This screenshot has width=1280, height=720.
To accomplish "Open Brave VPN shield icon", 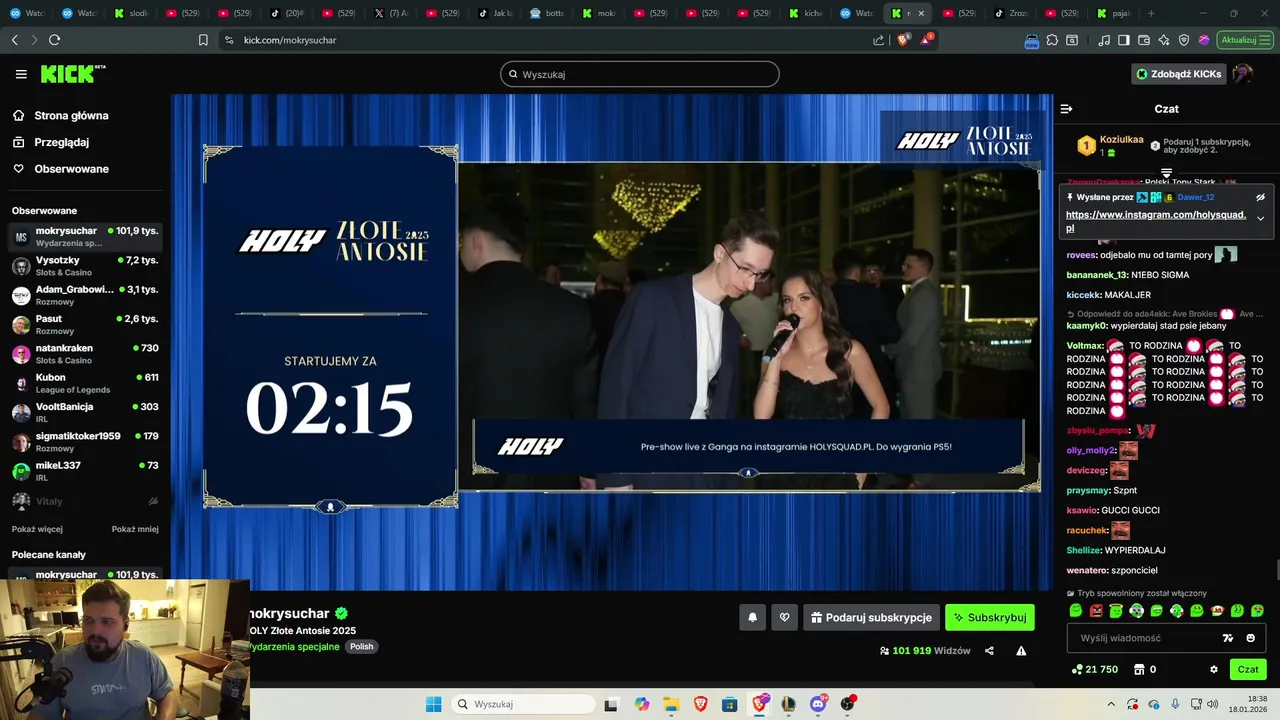I will pos(1184,40).
